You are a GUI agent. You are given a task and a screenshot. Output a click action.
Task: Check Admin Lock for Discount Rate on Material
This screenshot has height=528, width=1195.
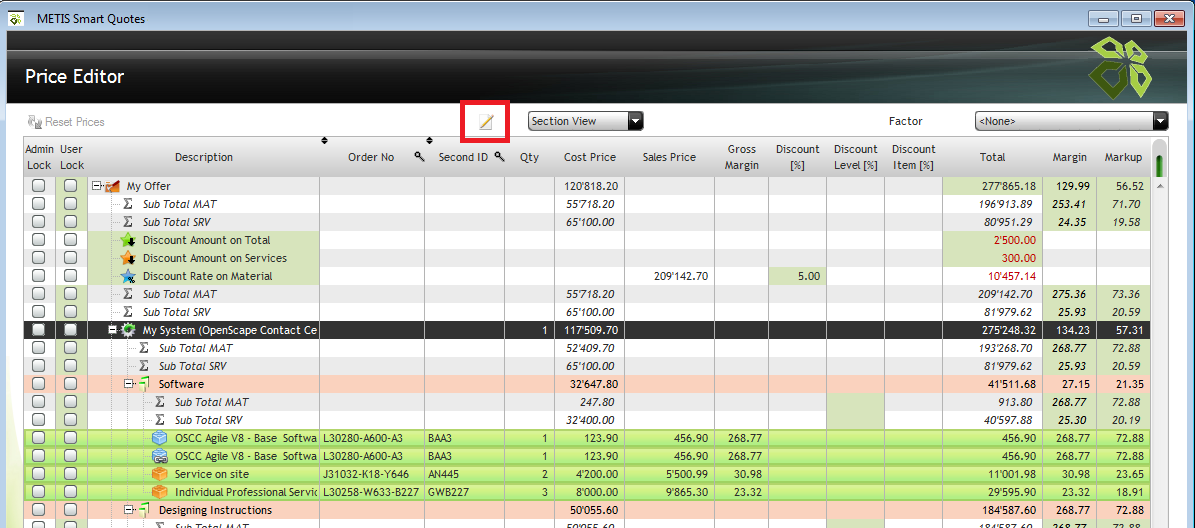coord(39,276)
